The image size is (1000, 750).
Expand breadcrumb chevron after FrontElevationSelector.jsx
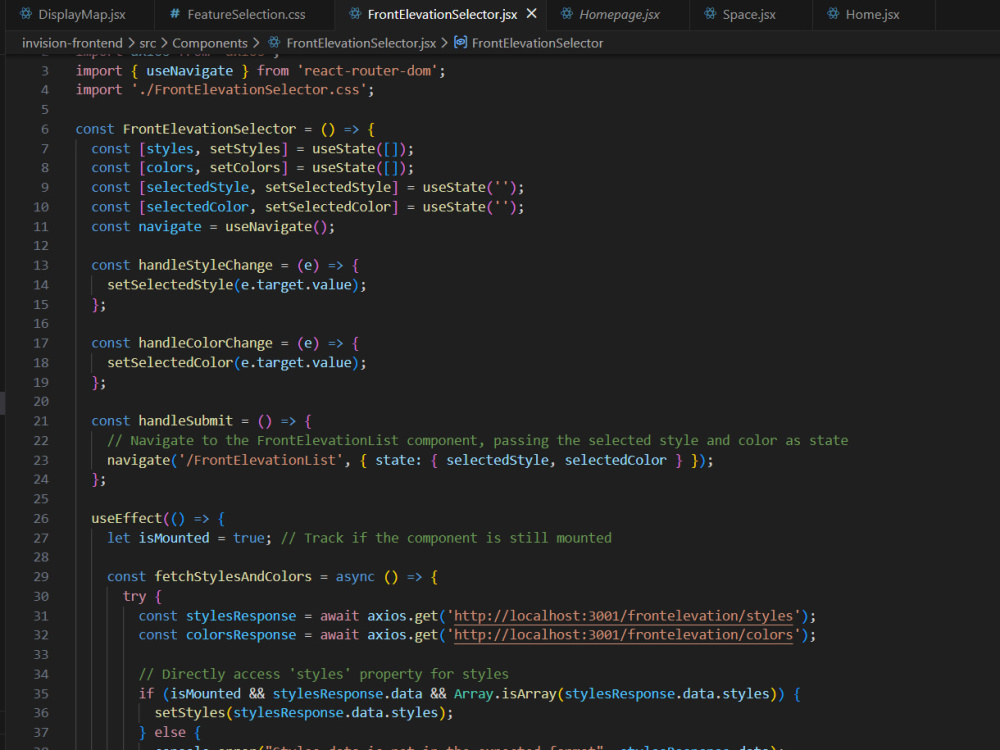(445, 43)
